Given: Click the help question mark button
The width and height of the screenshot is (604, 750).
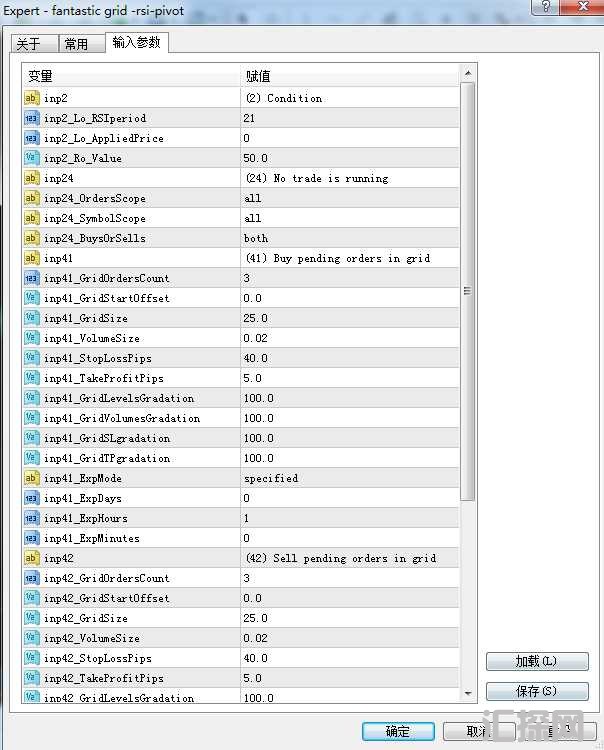Looking at the screenshot, I should click(x=543, y=8).
